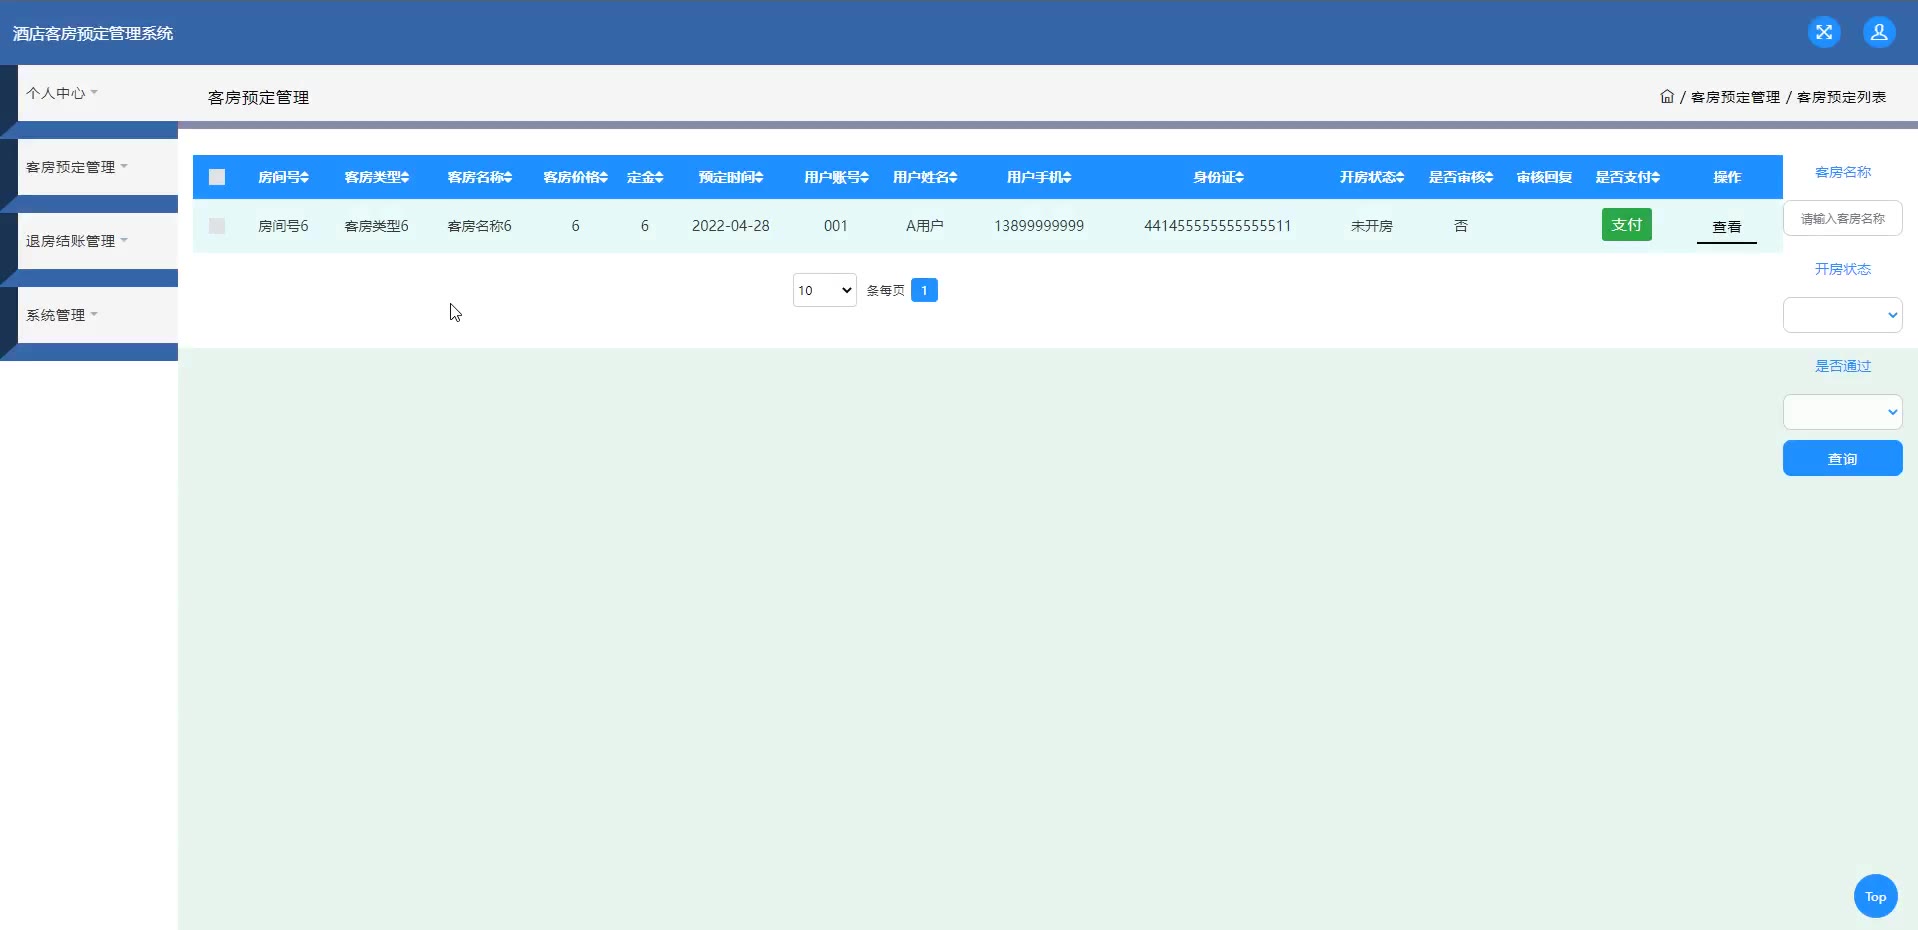Open the 是否通过 filter dropdown
This screenshot has width=1918, height=930.
point(1842,412)
